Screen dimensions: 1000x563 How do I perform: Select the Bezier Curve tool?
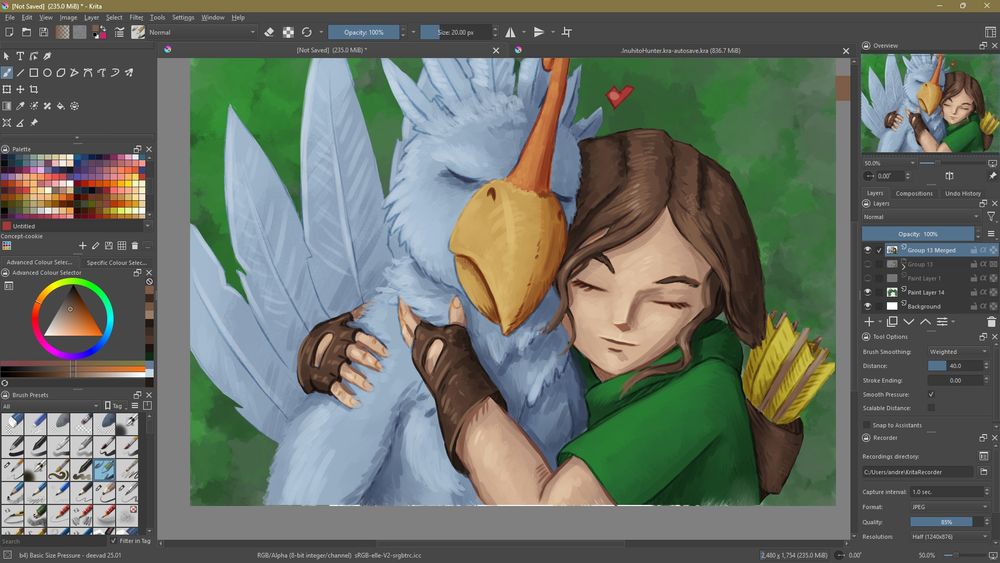(x=88, y=73)
